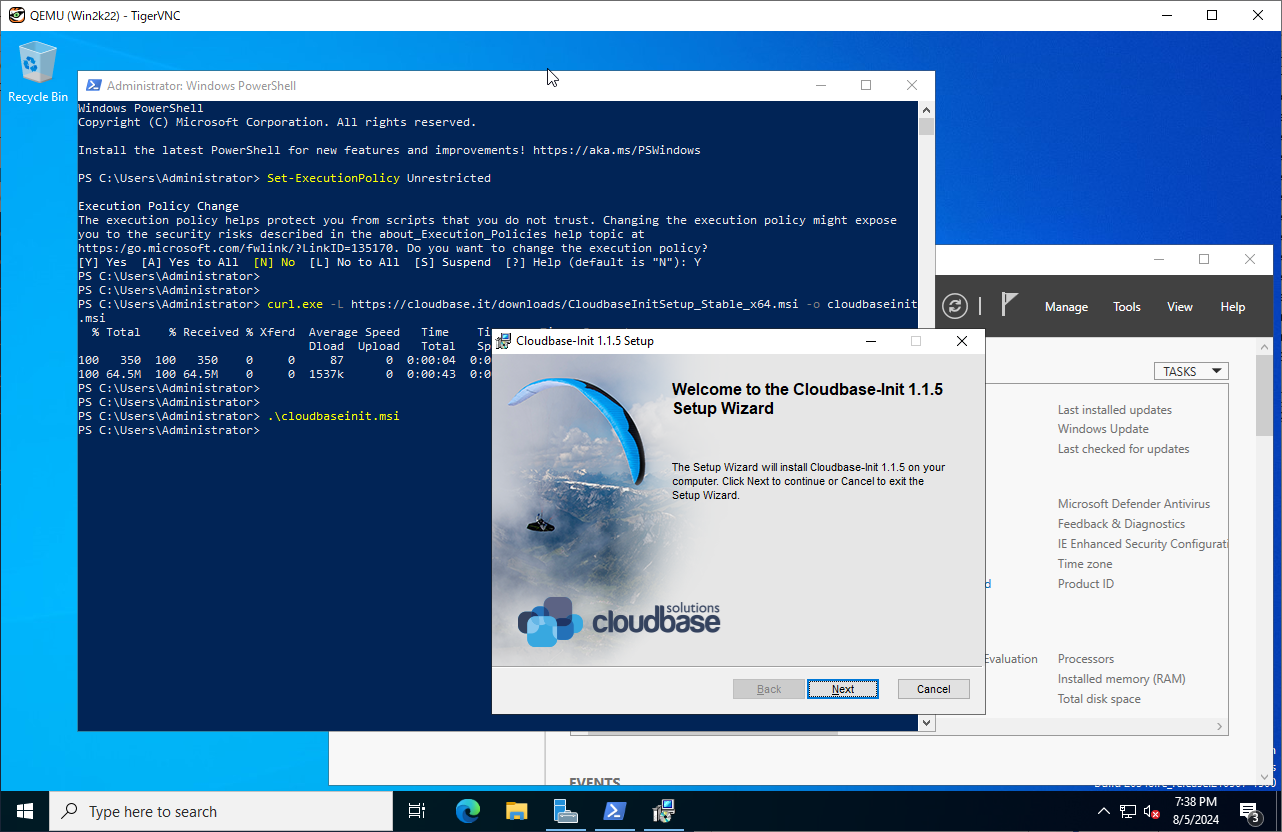Click the muted volume tray icon
The height and width of the screenshot is (832, 1282).
[1152, 811]
